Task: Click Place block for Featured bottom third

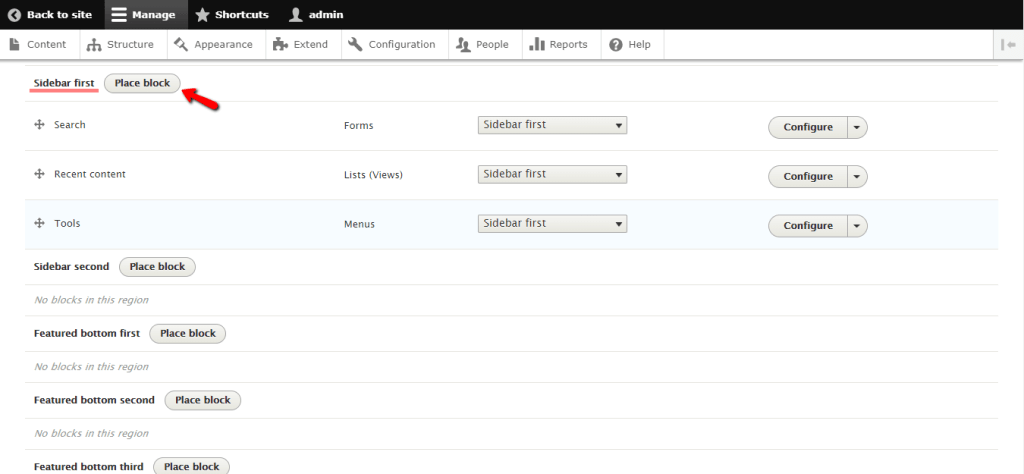Action: [191, 466]
